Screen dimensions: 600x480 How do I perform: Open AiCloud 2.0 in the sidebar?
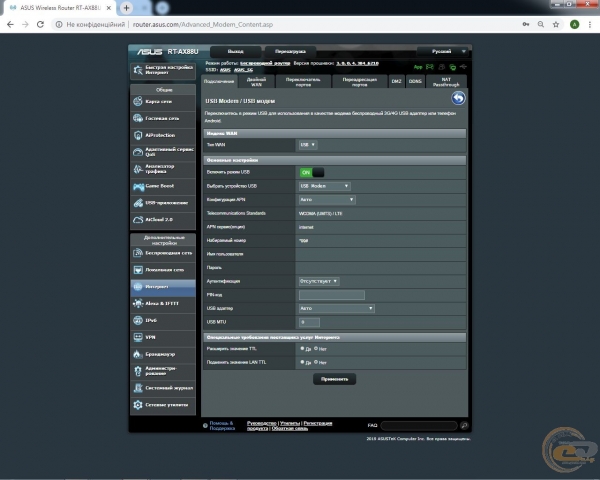point(163,220)
